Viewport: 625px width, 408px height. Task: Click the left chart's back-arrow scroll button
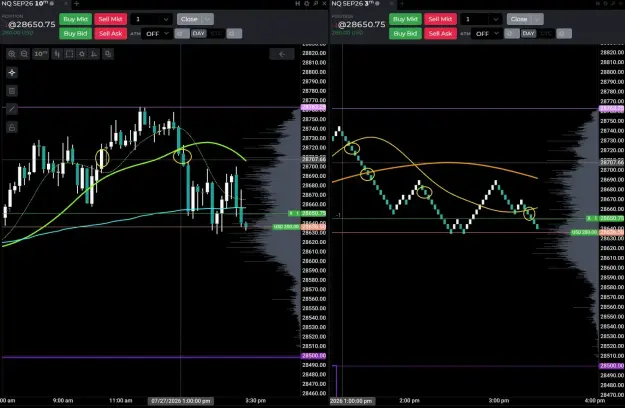coord(282,54)
